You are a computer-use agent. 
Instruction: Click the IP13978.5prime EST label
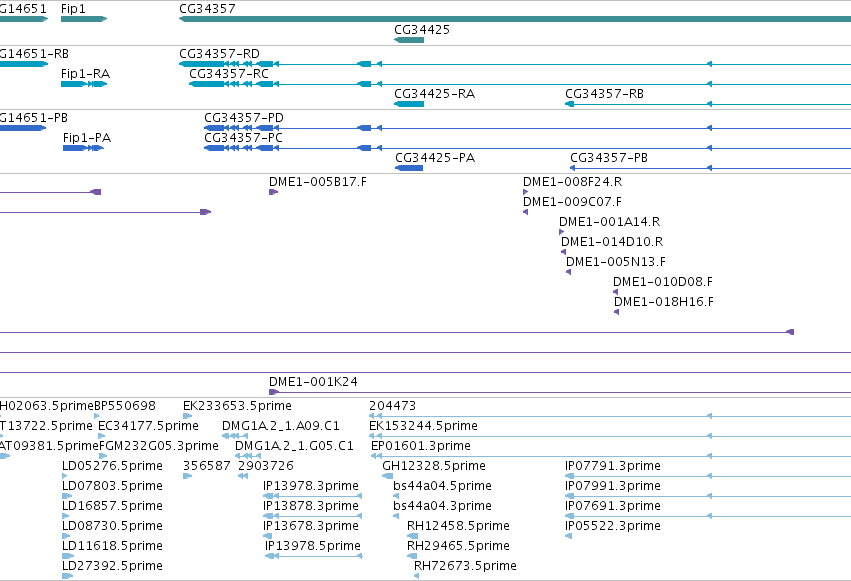click(x=313, y=546)
